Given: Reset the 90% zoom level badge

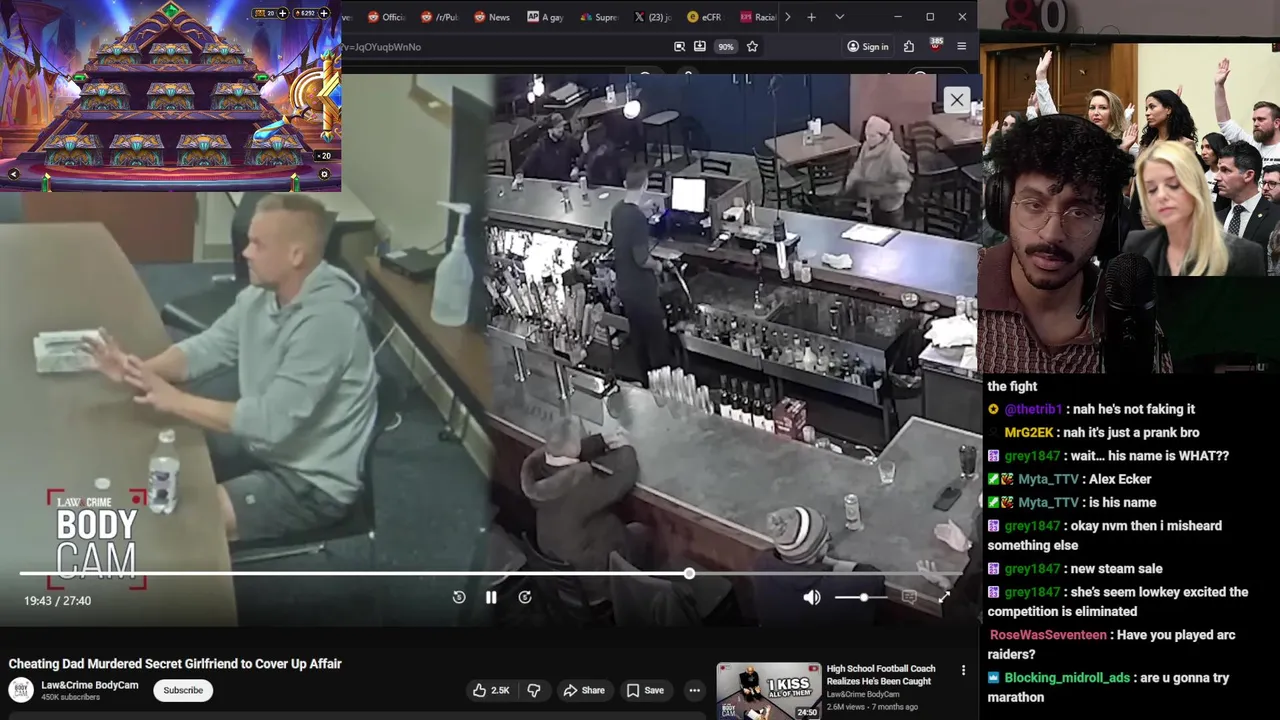Looking at the screenshot, I should (725, 47).
